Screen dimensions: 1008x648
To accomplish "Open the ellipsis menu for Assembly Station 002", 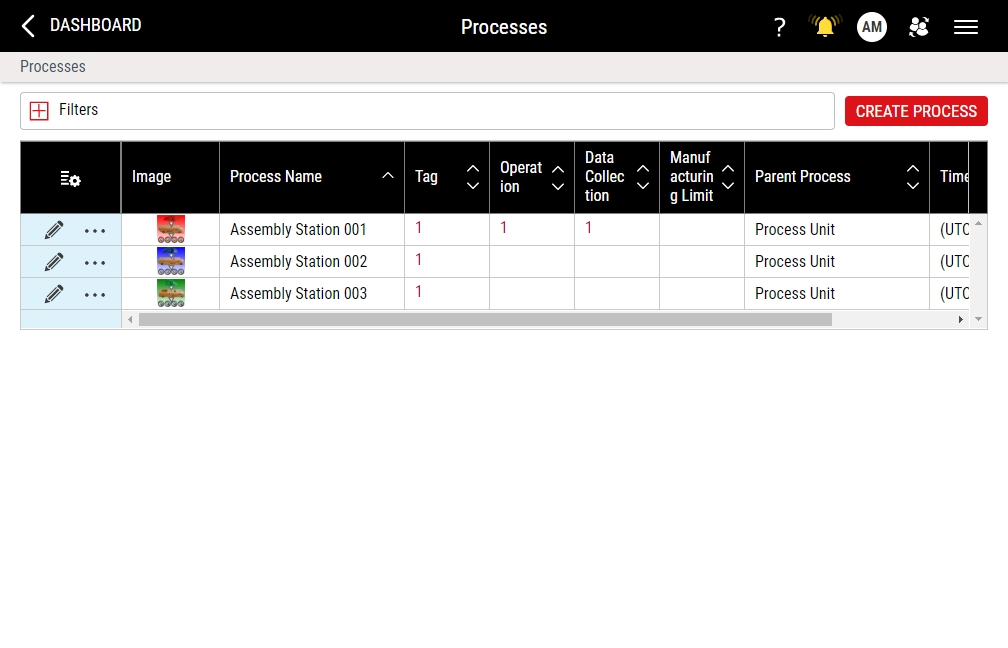I will (x=95, y=262).
